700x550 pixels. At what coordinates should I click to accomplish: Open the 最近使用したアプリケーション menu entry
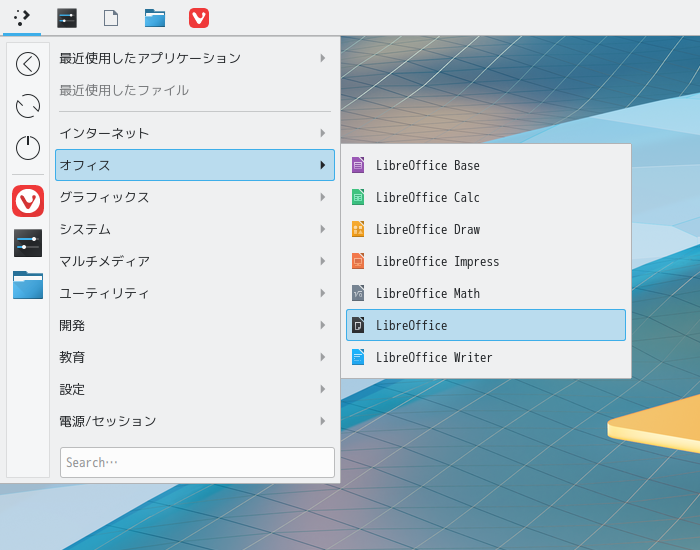click(x=195, y=58)
